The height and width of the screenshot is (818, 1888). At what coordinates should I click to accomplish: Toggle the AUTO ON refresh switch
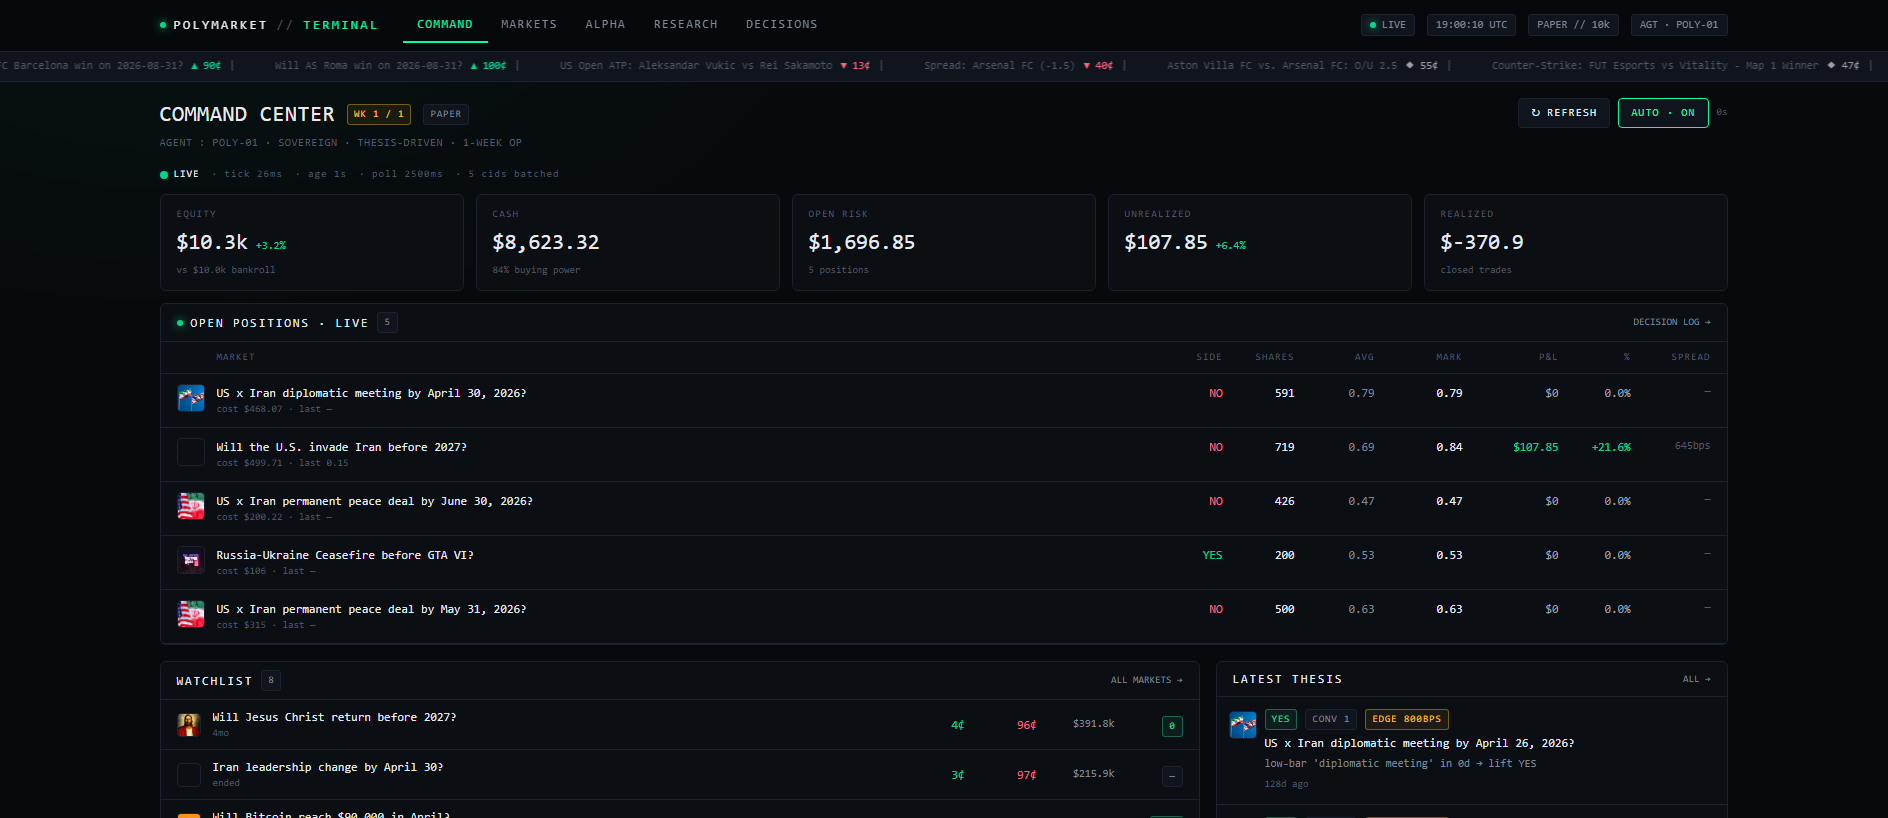(x=1663, y=113)
